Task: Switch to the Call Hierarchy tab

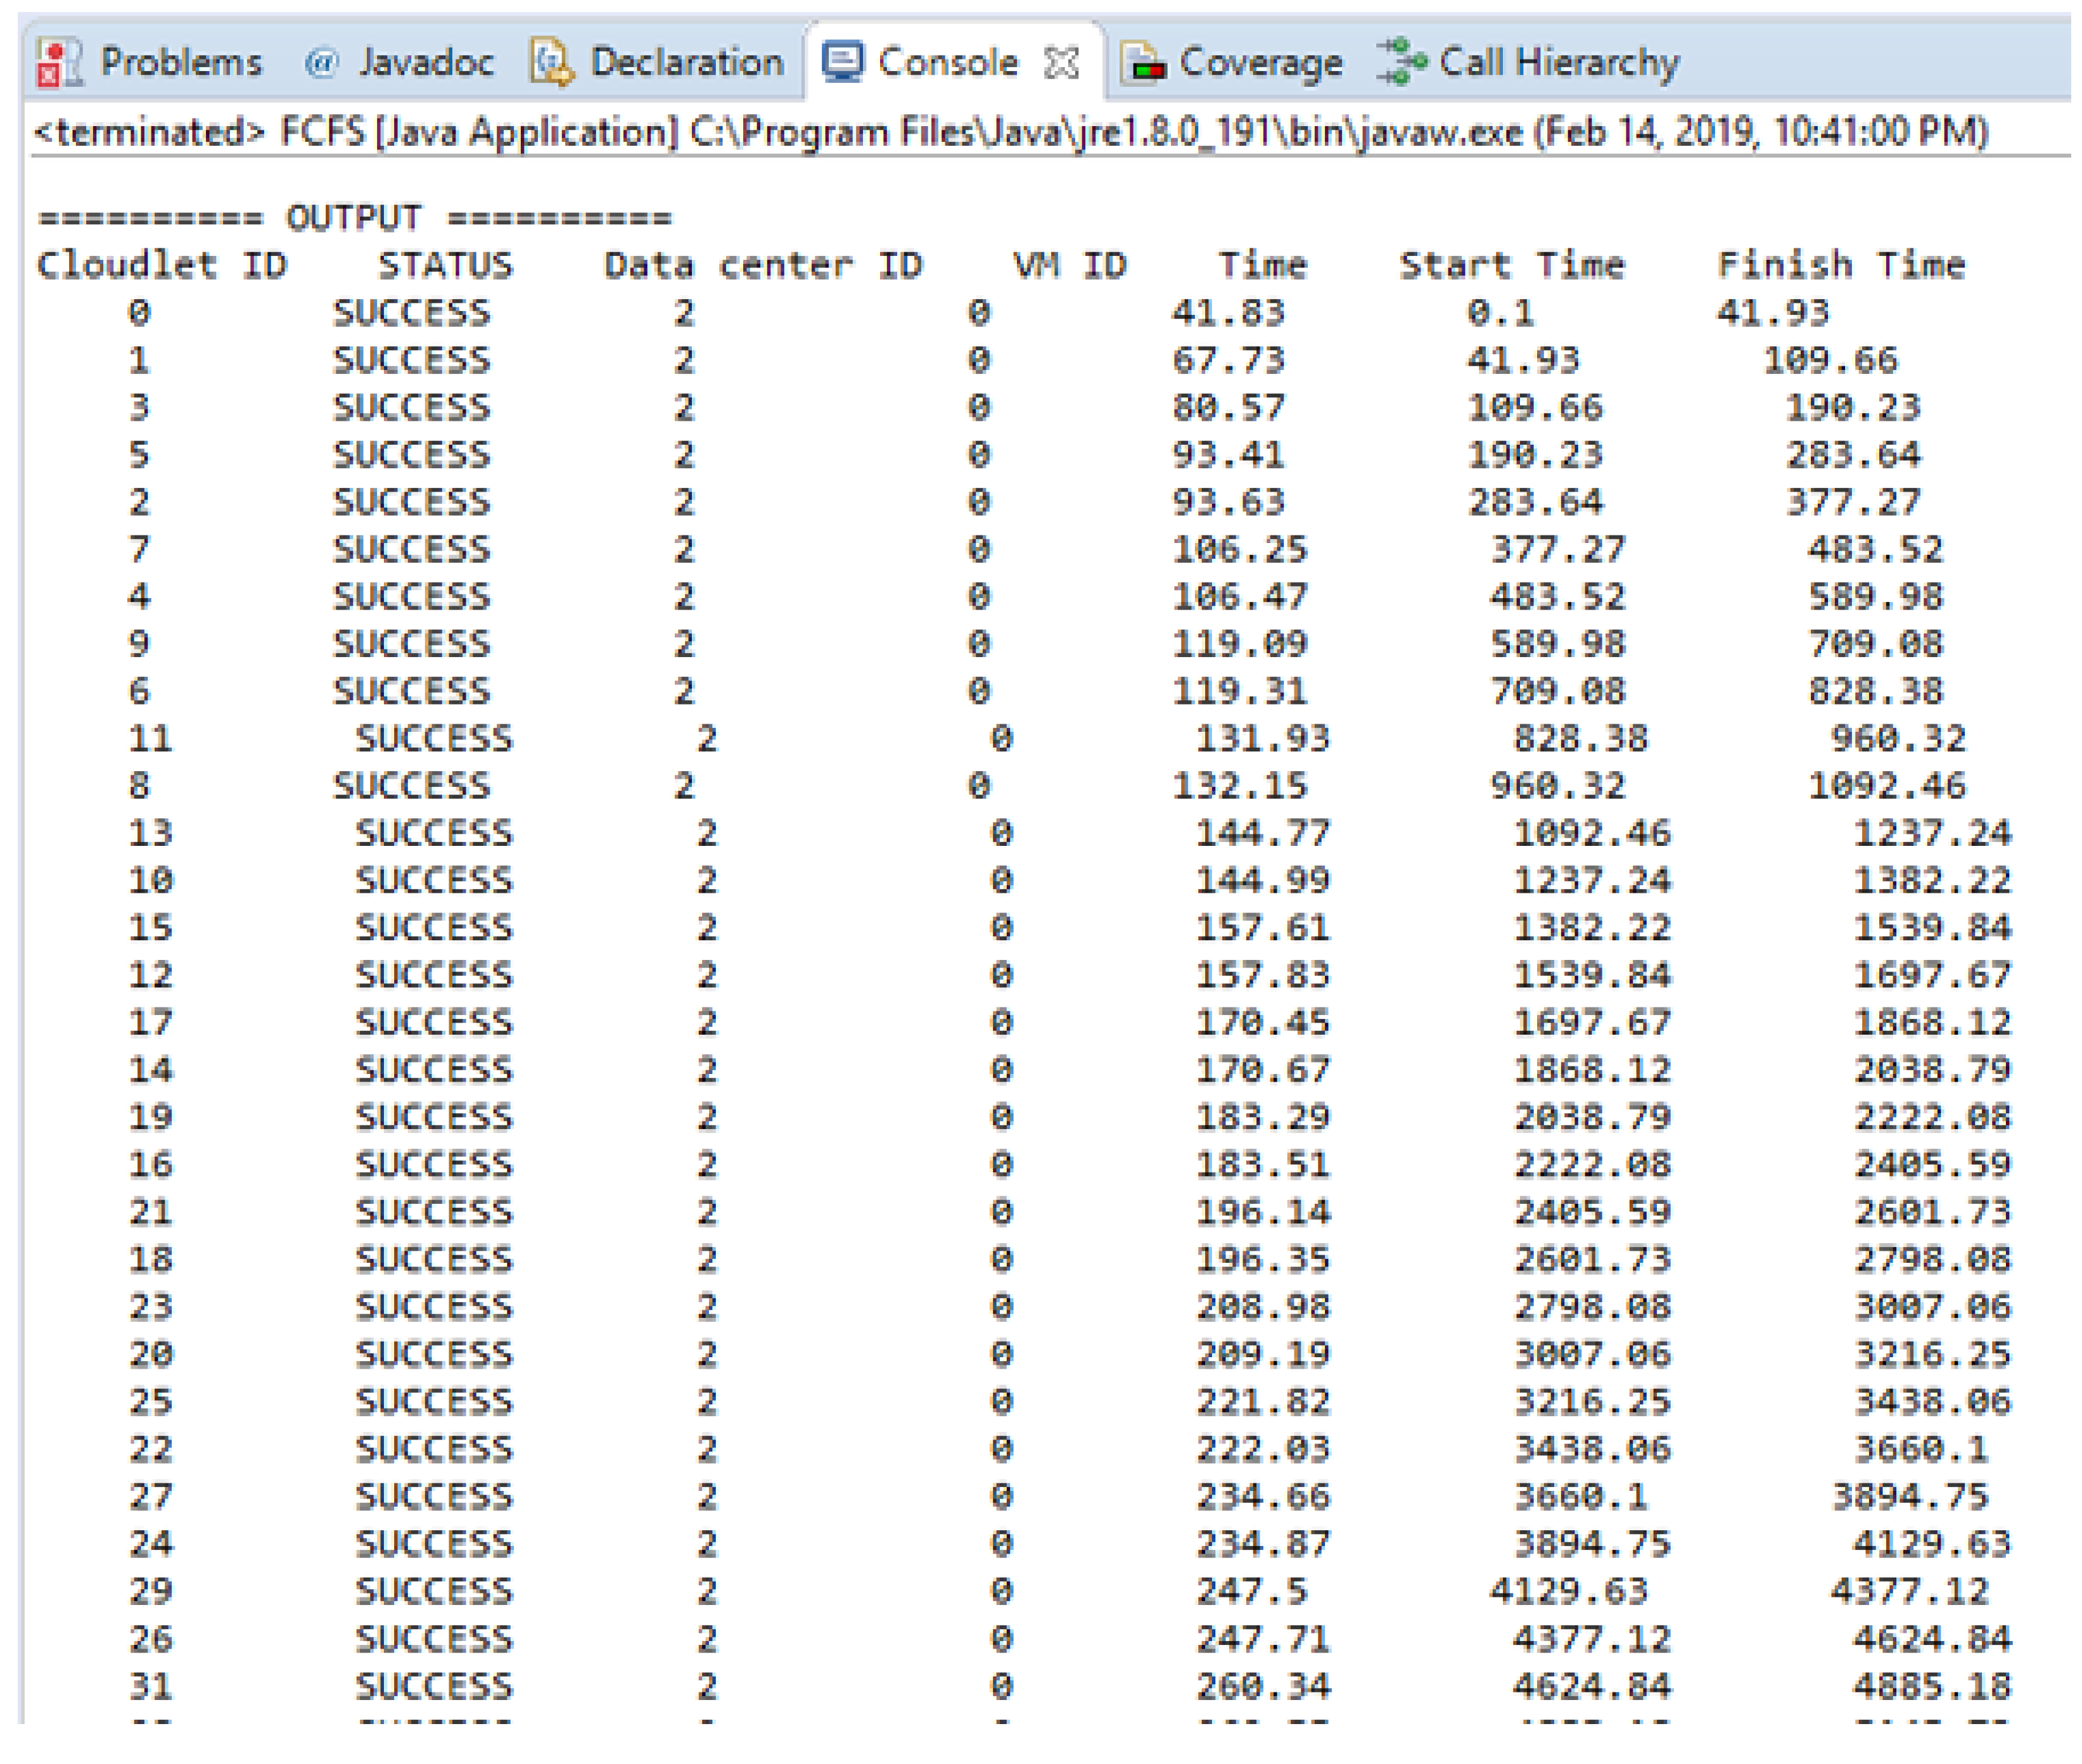Action: tap(1559, 62)
